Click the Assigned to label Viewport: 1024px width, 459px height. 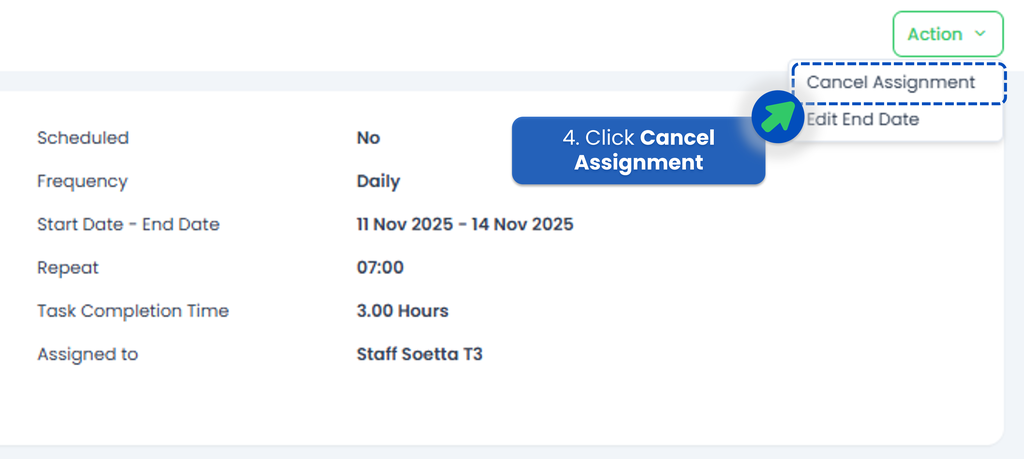[x=87, y=354]
